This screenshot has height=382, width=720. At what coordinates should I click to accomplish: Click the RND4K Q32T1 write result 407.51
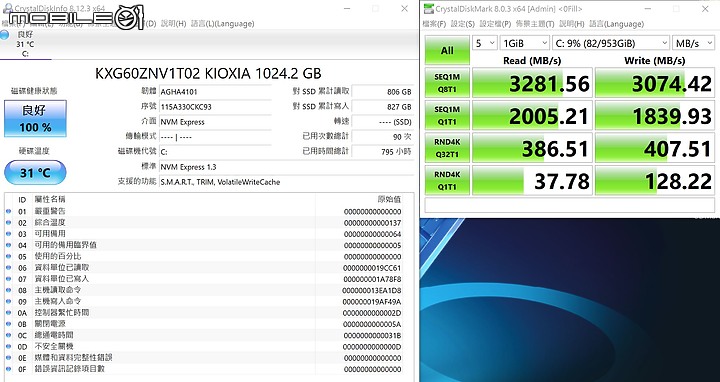(x=655, y=148)
